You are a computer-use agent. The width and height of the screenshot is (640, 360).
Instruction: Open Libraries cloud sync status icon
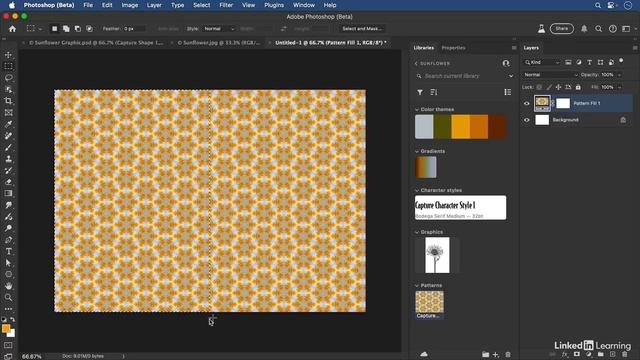tap(424, 354)
